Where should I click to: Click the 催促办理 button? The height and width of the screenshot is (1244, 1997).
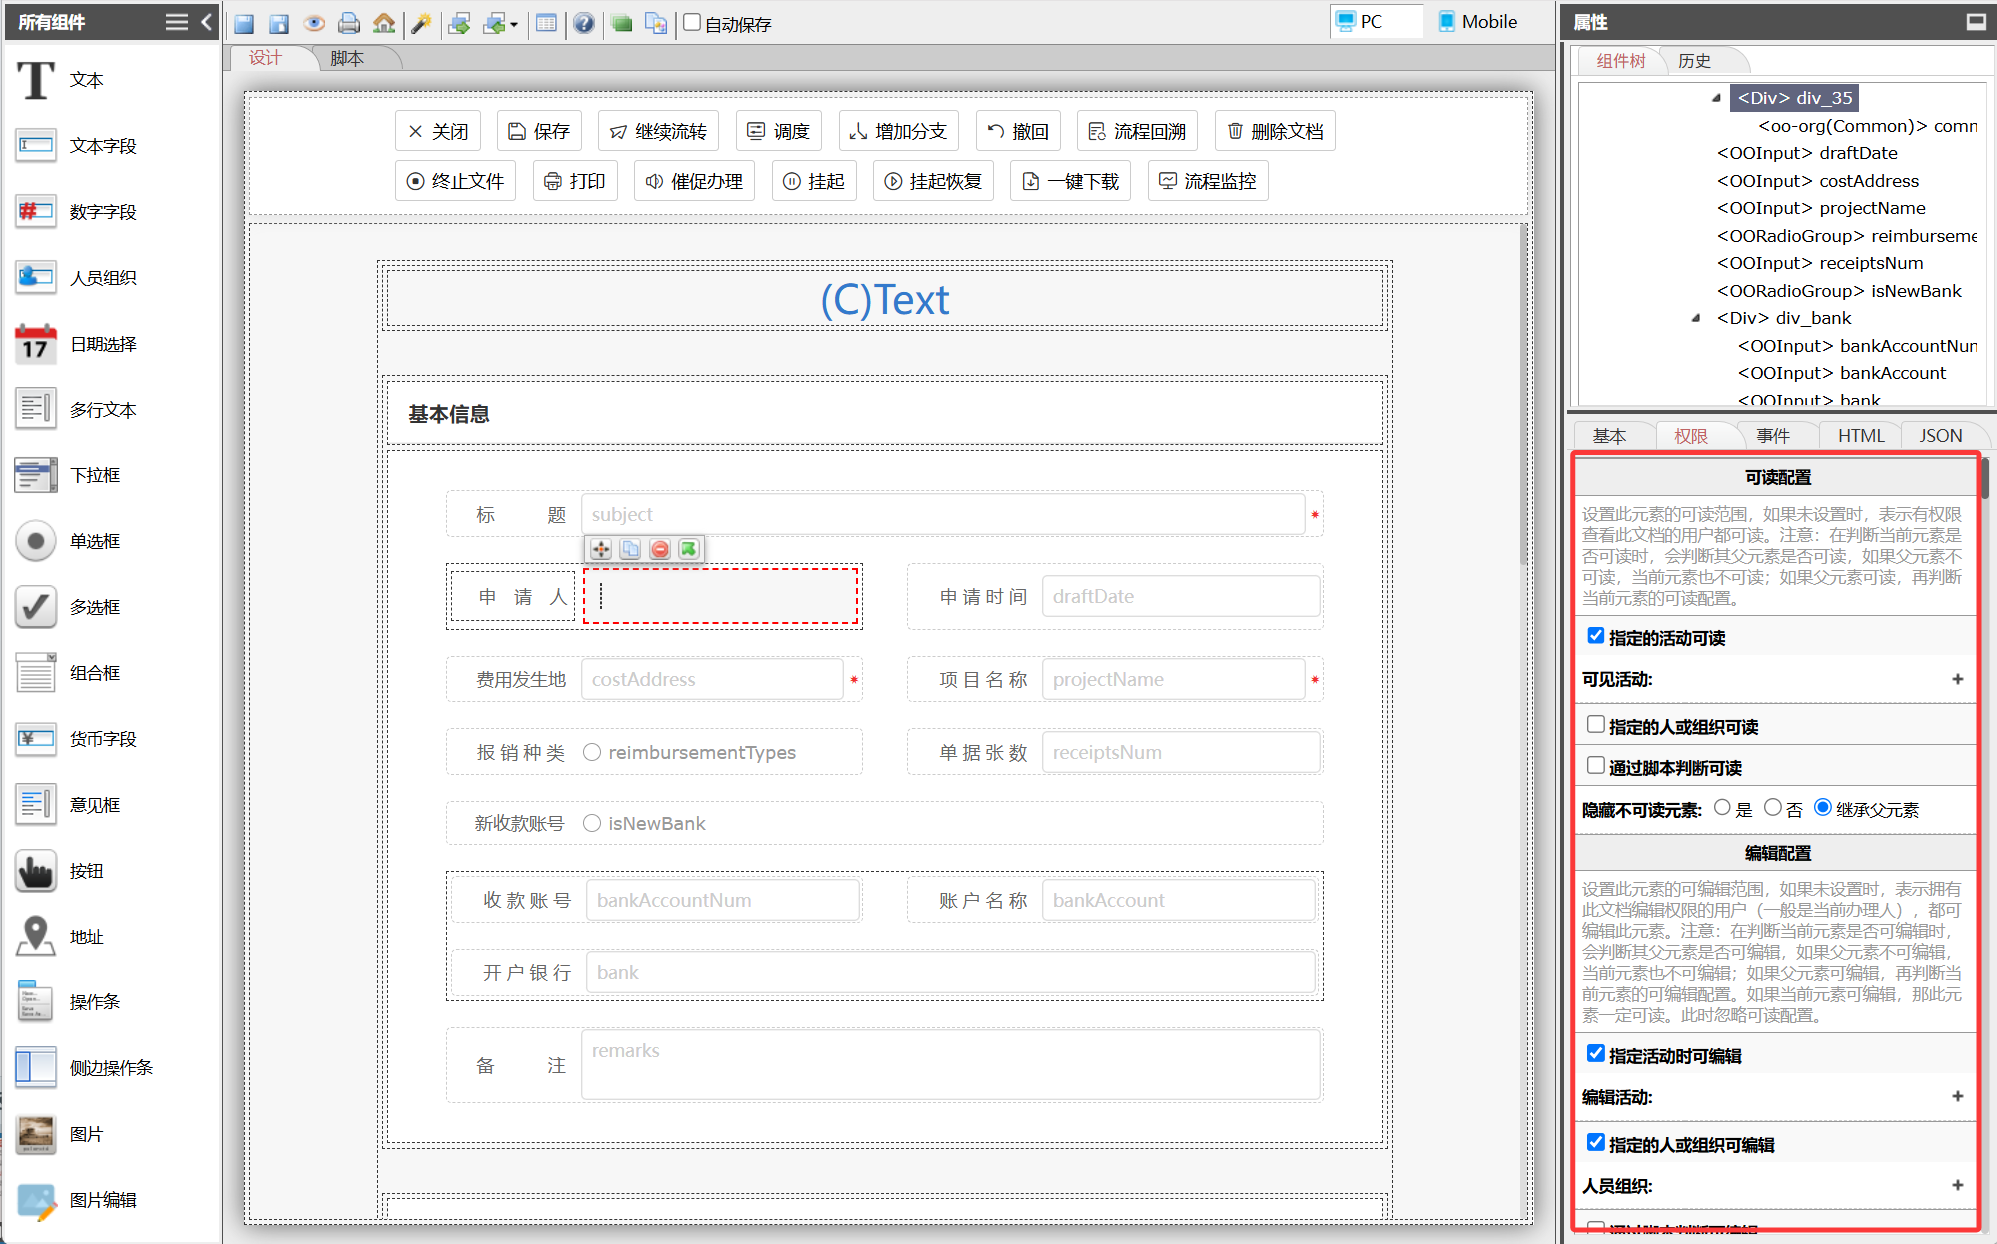[694, 181]
